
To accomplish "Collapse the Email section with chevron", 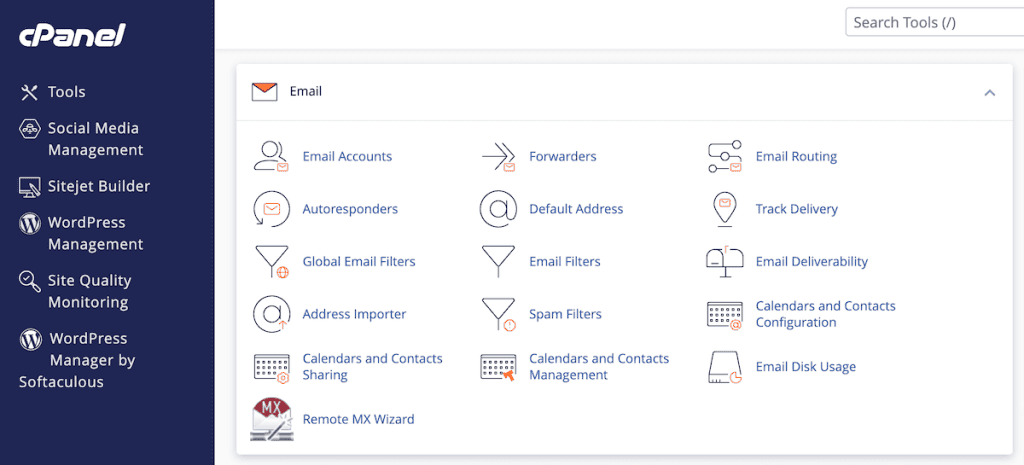I will tap(989, 93).
